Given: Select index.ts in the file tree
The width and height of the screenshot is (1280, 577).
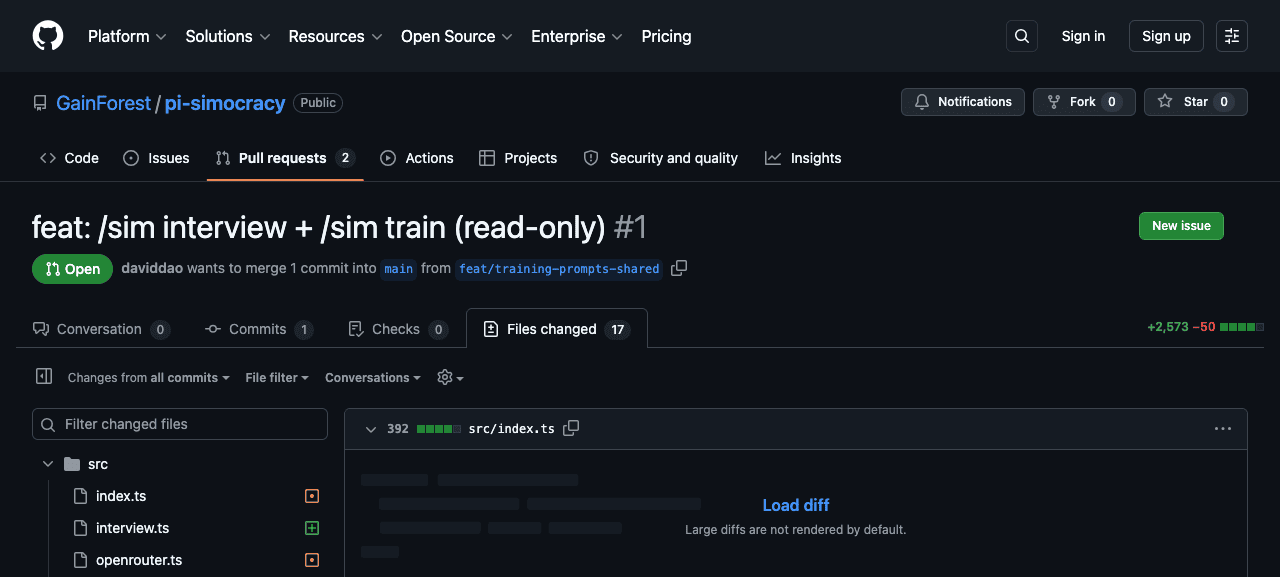Looking at the screenshot, I should [x=121, y=496].
